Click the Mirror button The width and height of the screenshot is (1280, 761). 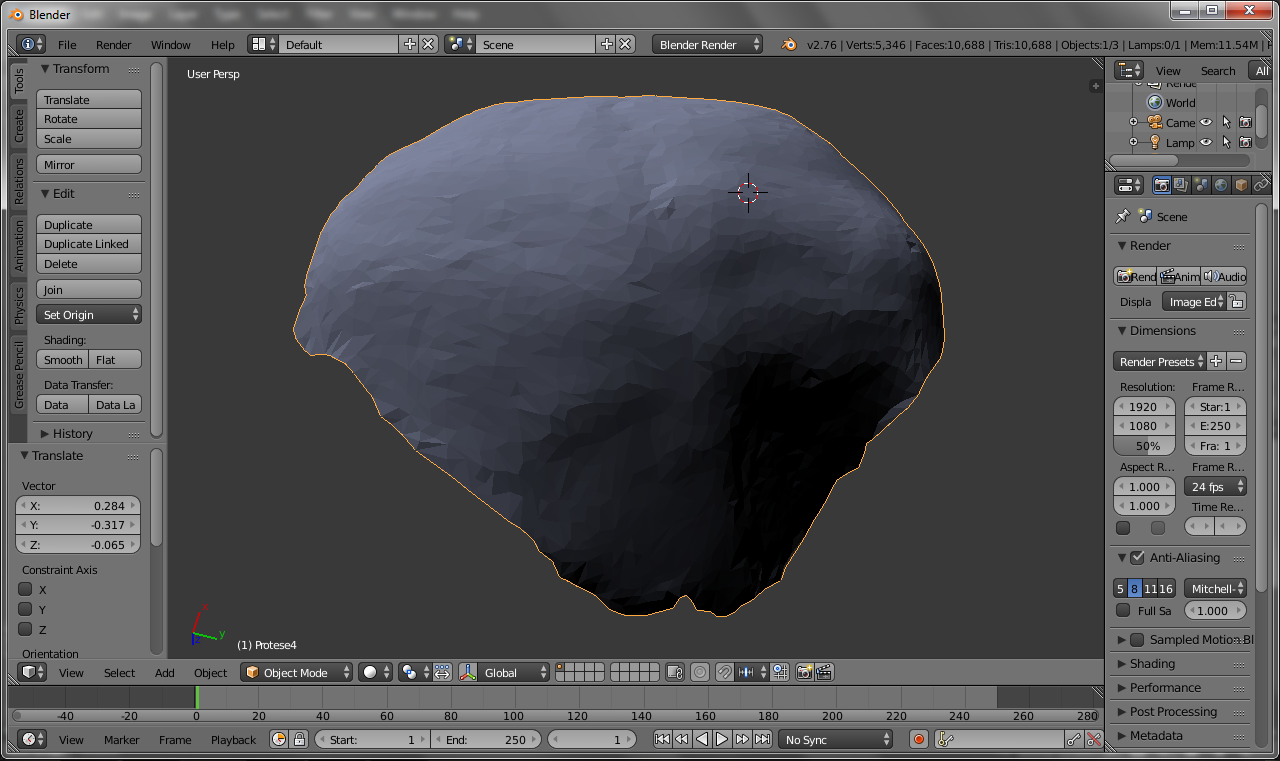[x=89, y=164]
